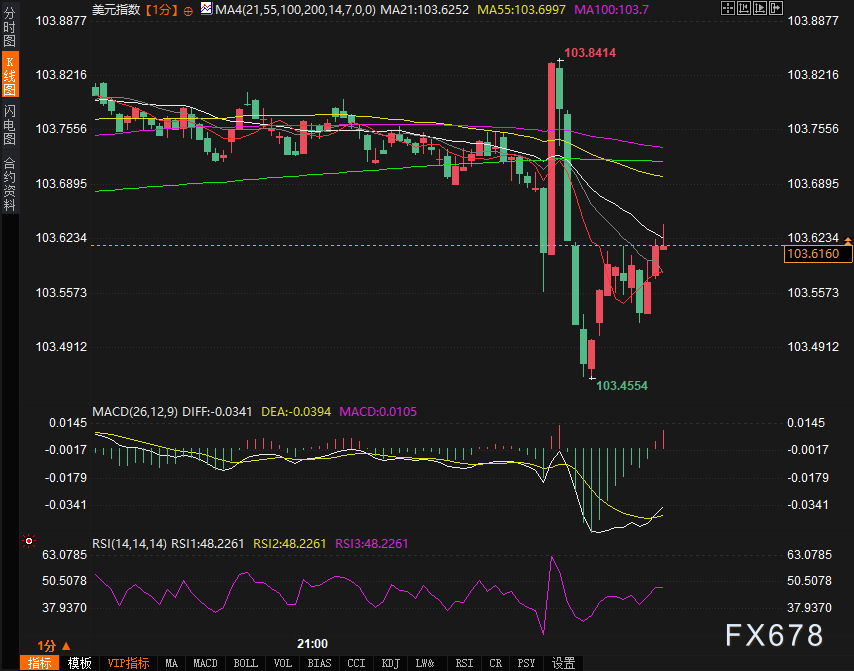This screenshot has width=854, height=671.
Task: Open 闪电图 from the left sidebar
Action: point(10,123)
